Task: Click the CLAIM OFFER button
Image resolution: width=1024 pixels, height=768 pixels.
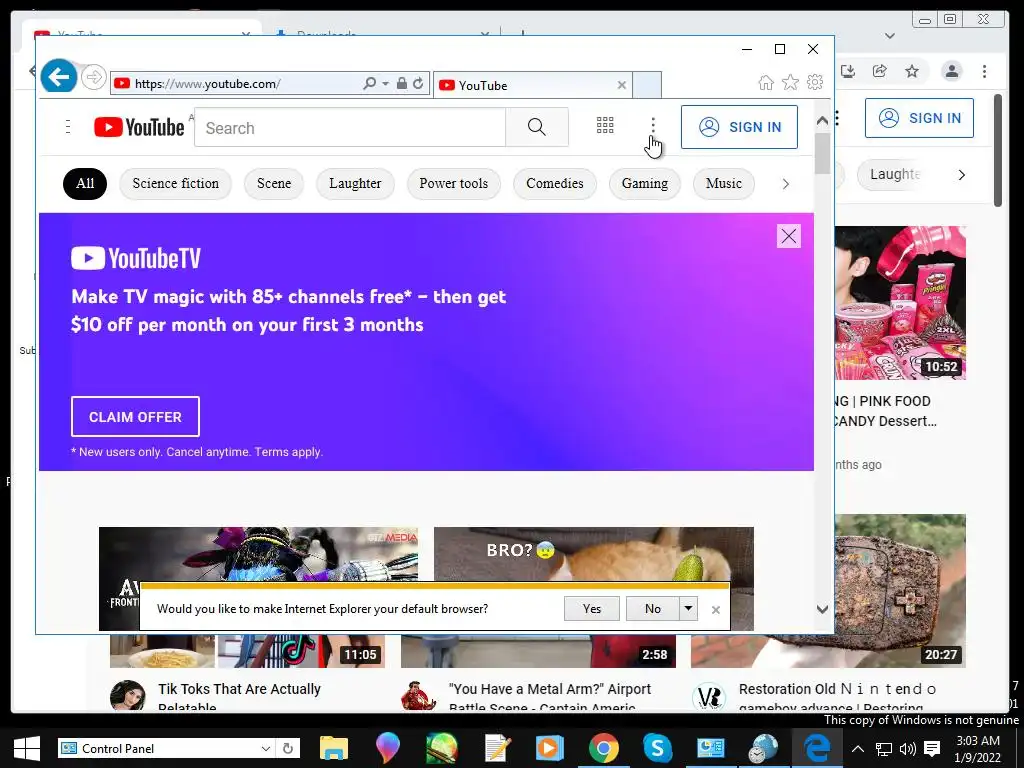Action: (135, 417)
